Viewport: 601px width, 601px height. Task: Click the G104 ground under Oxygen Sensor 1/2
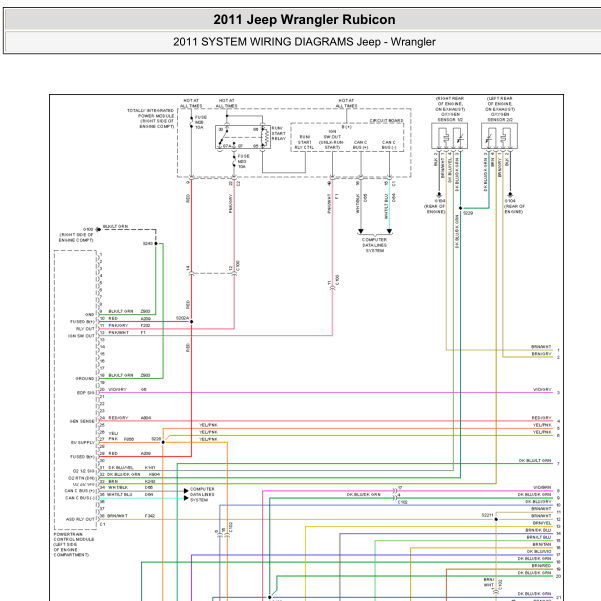point(439,195)
